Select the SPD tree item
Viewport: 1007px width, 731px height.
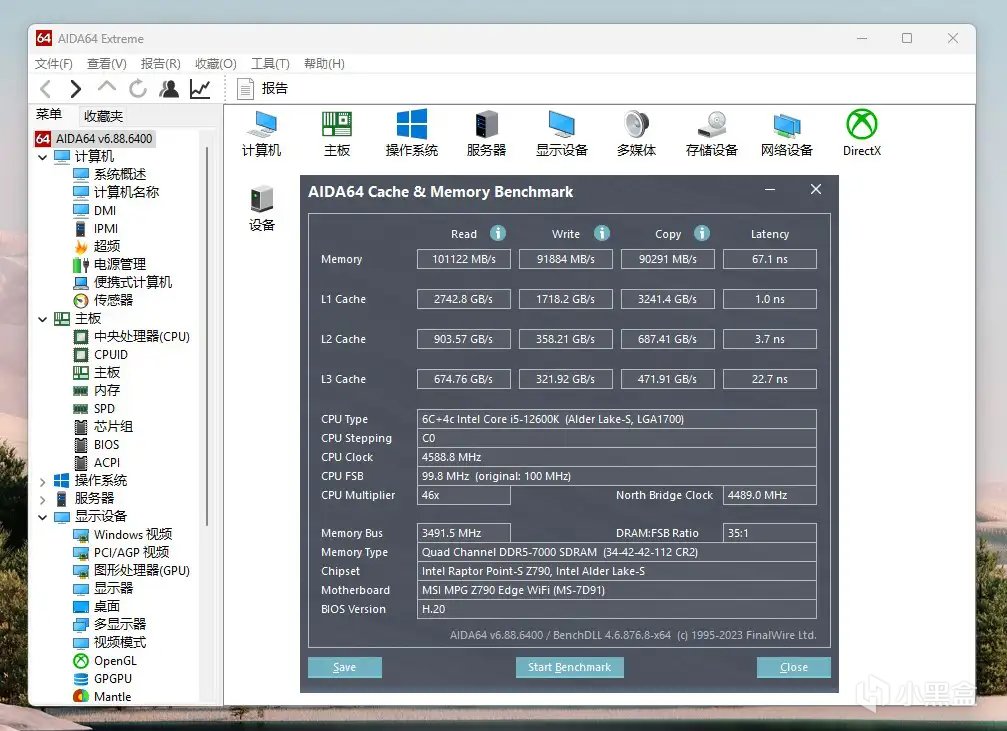[x=94, y=409]
